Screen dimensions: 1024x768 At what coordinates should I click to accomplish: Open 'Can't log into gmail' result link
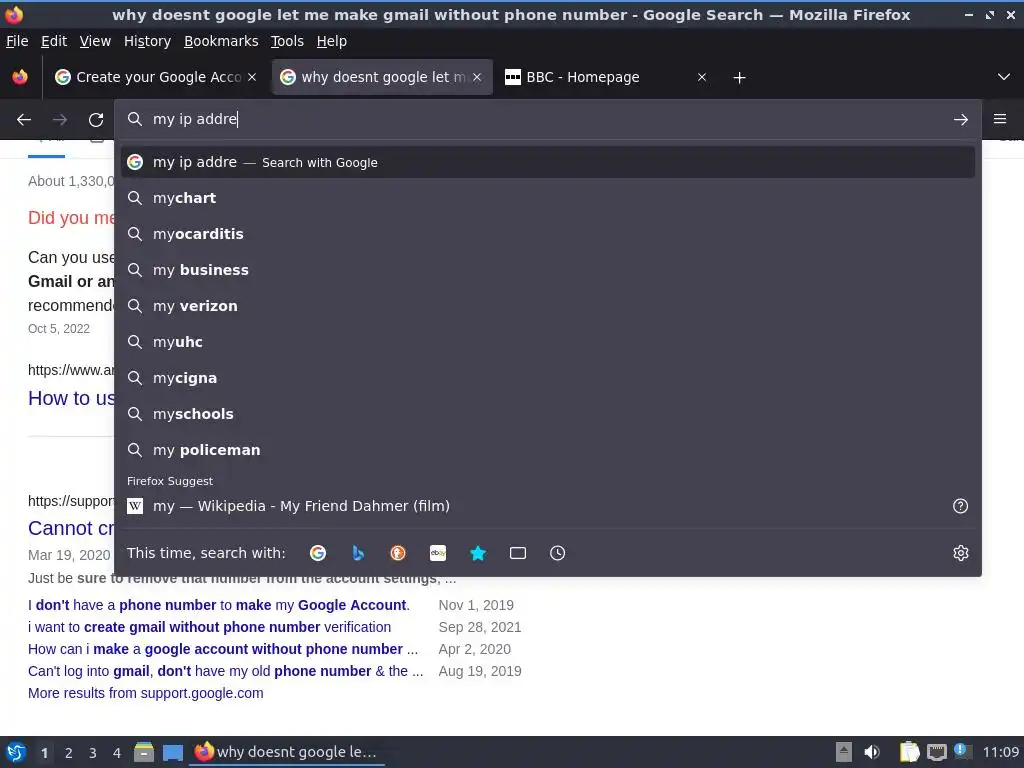pyautogui.click(x=225, y=671)
